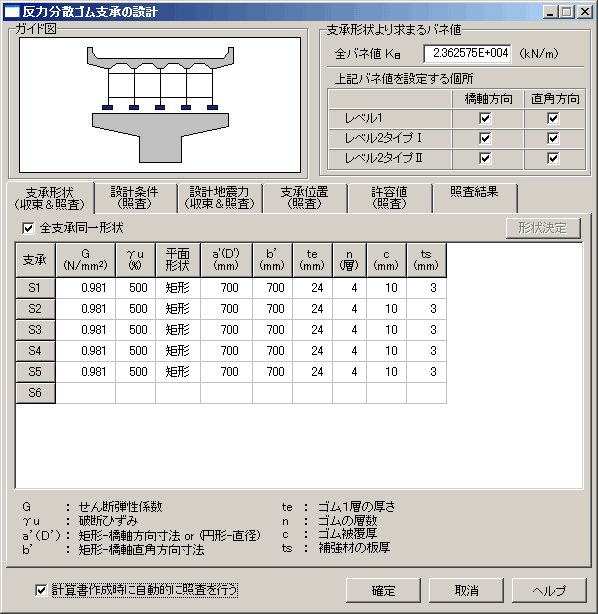The width and height of the screenshot is (598, 614).
Task: Open the 設計地震力 tab
Action: pyautogui.click(x=220, y=198)
